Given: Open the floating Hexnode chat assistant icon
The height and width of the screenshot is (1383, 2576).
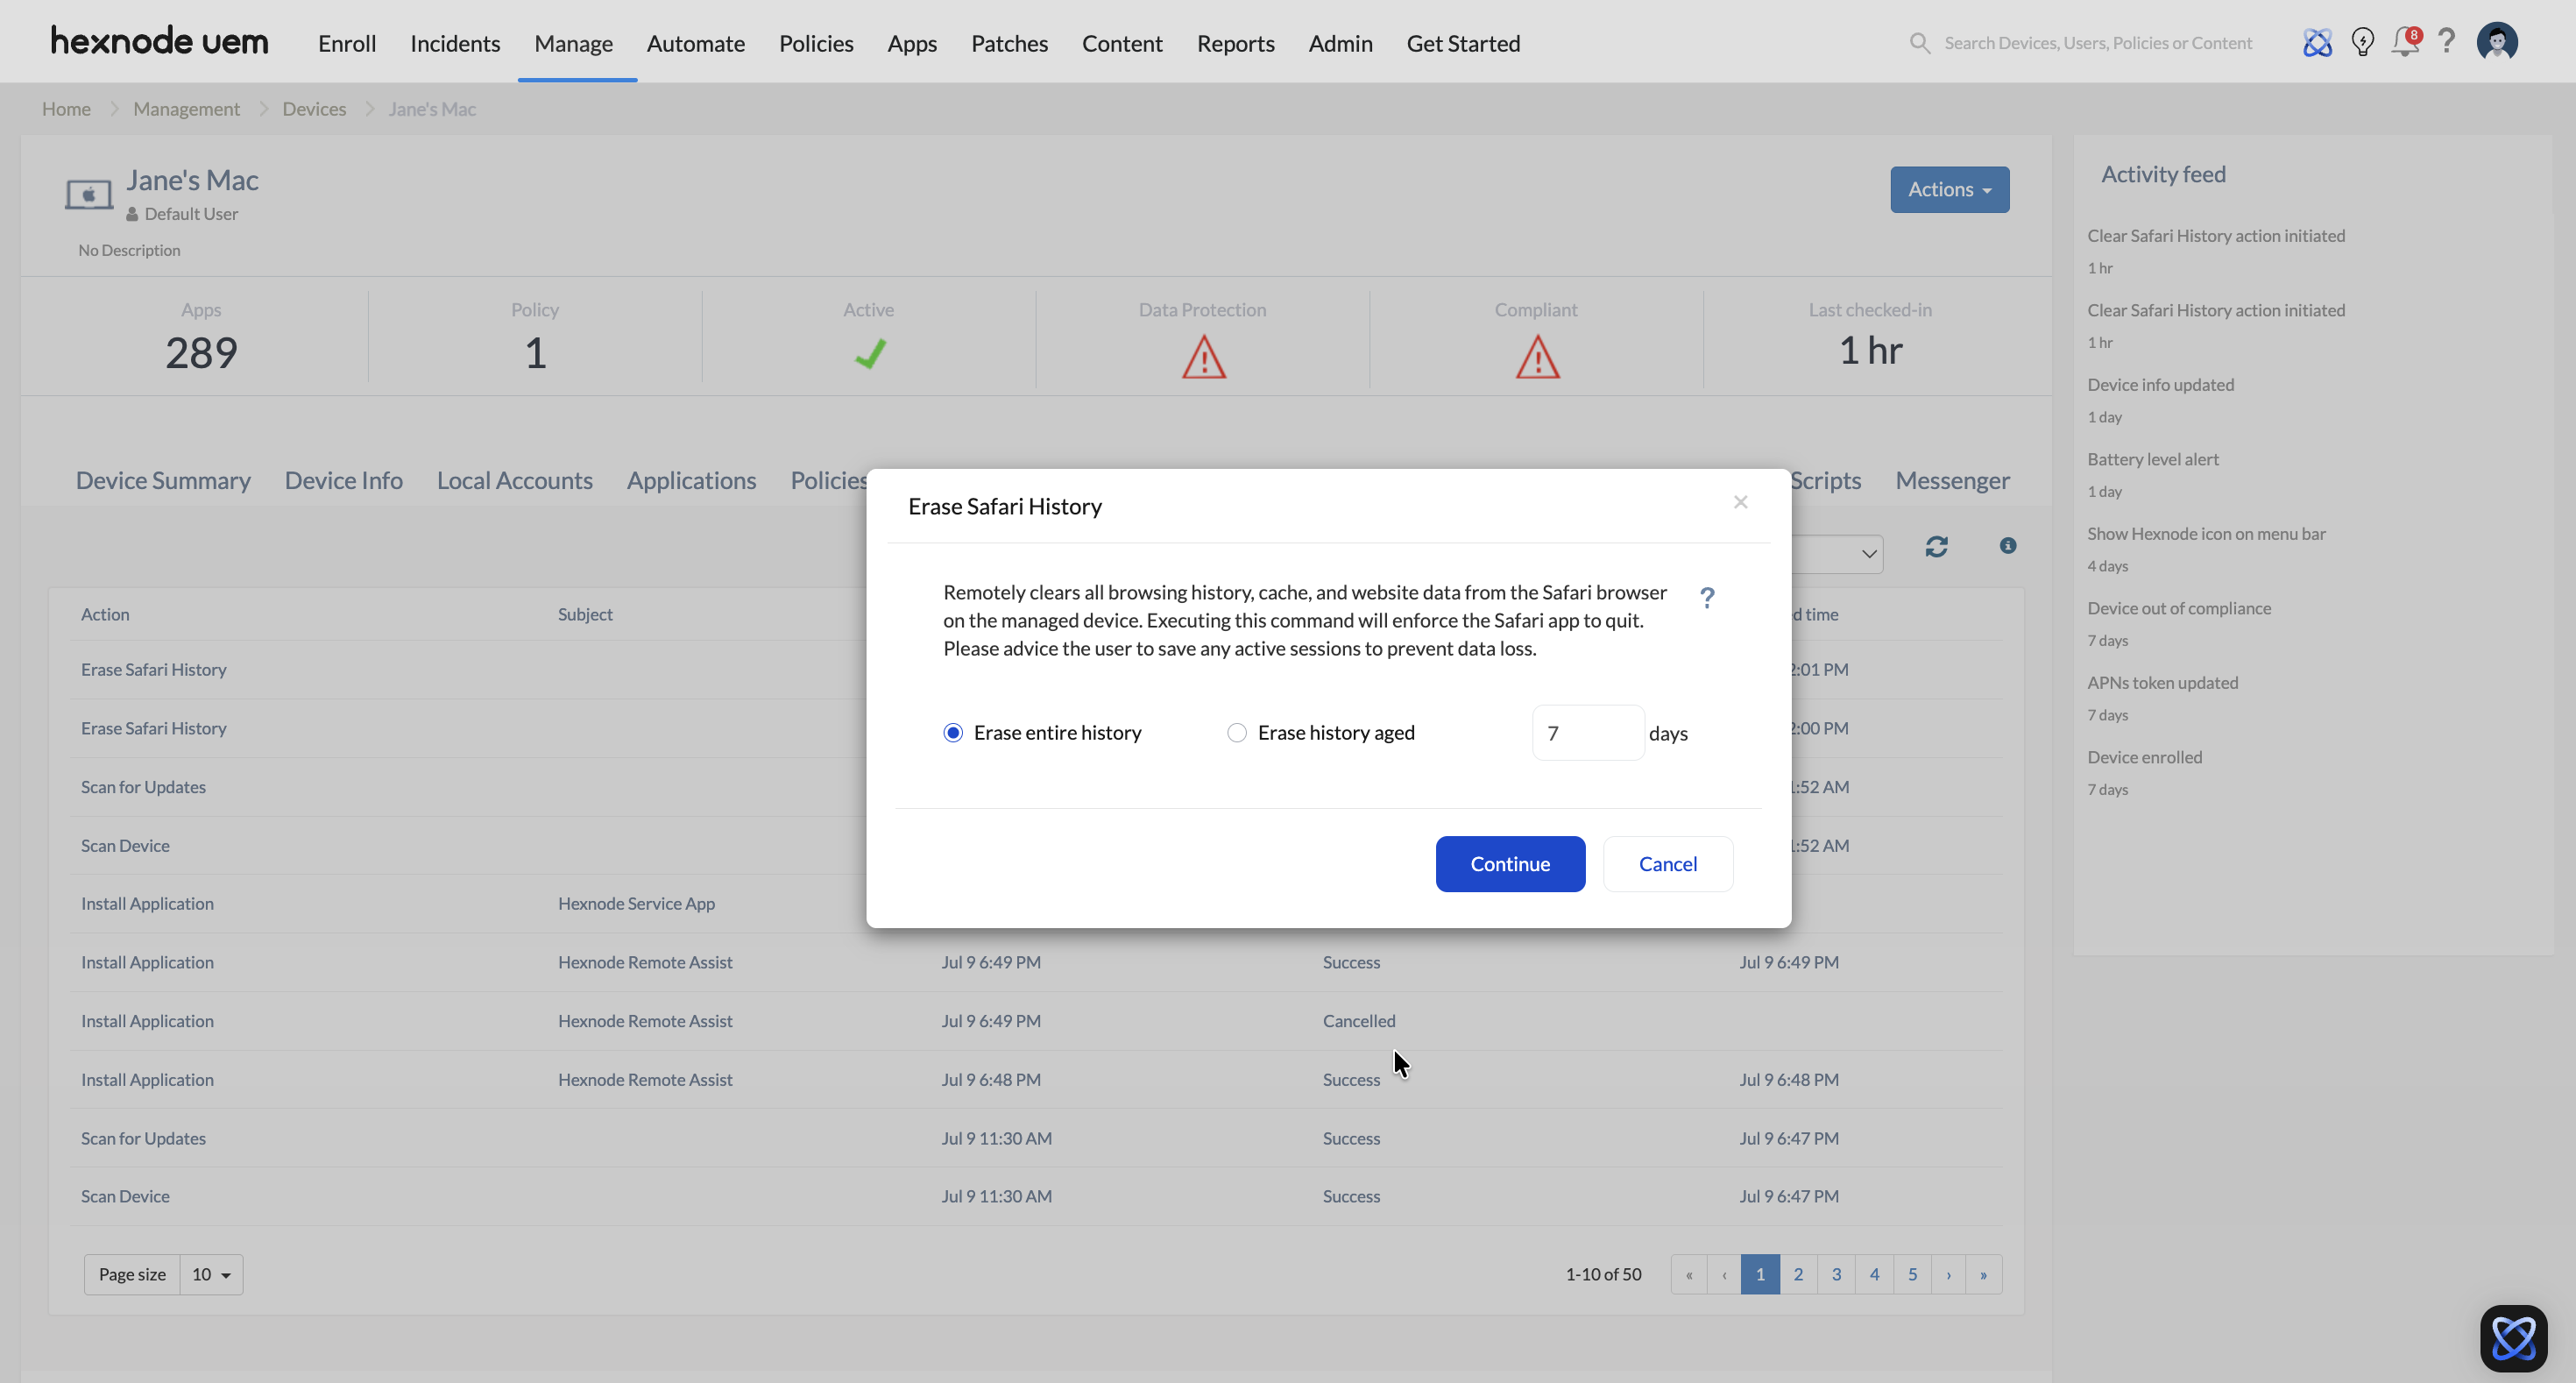Looking at the screenshot, I should pos(2513,1338).
